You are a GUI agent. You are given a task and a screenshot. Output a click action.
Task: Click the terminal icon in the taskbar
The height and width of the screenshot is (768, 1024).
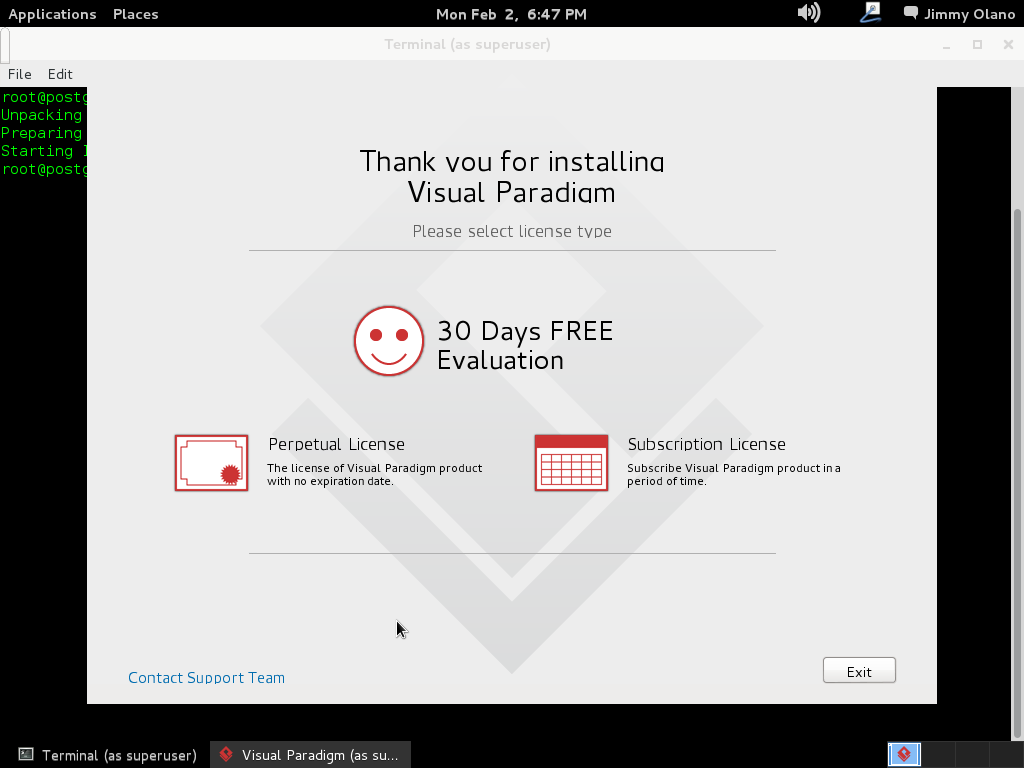click(x=27, y=755)
